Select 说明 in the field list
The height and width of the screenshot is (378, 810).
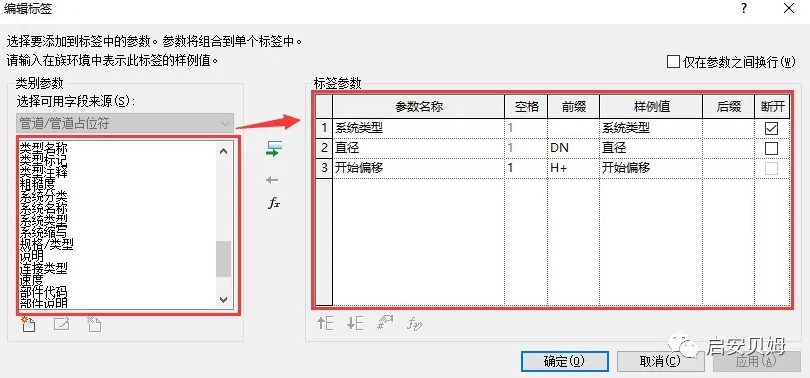tap(32, 256)
